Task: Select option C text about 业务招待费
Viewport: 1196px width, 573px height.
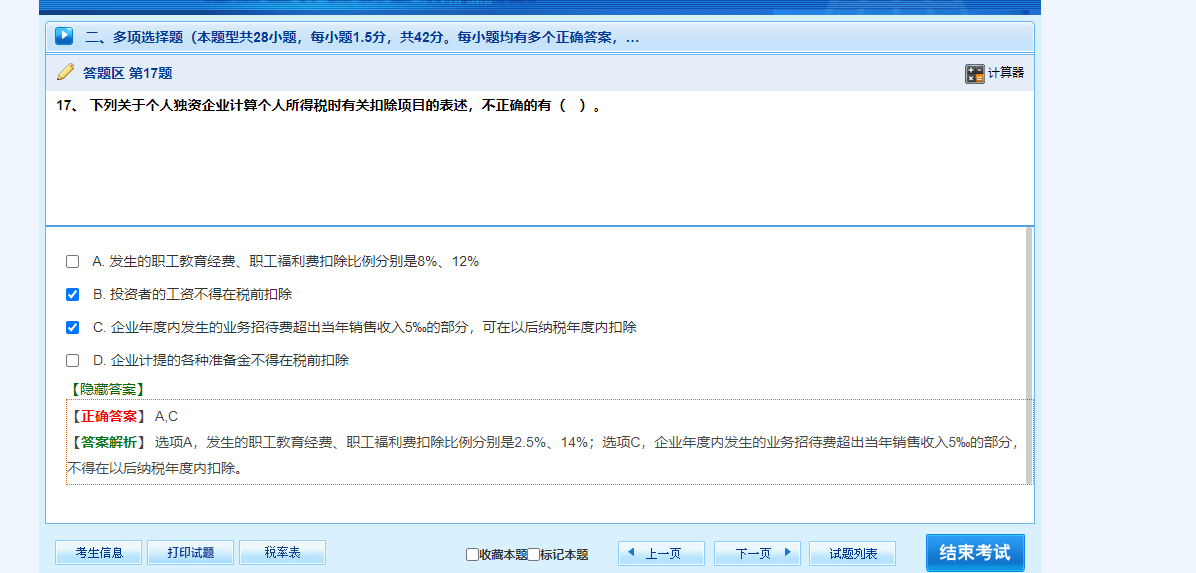Action: point(365,327)
